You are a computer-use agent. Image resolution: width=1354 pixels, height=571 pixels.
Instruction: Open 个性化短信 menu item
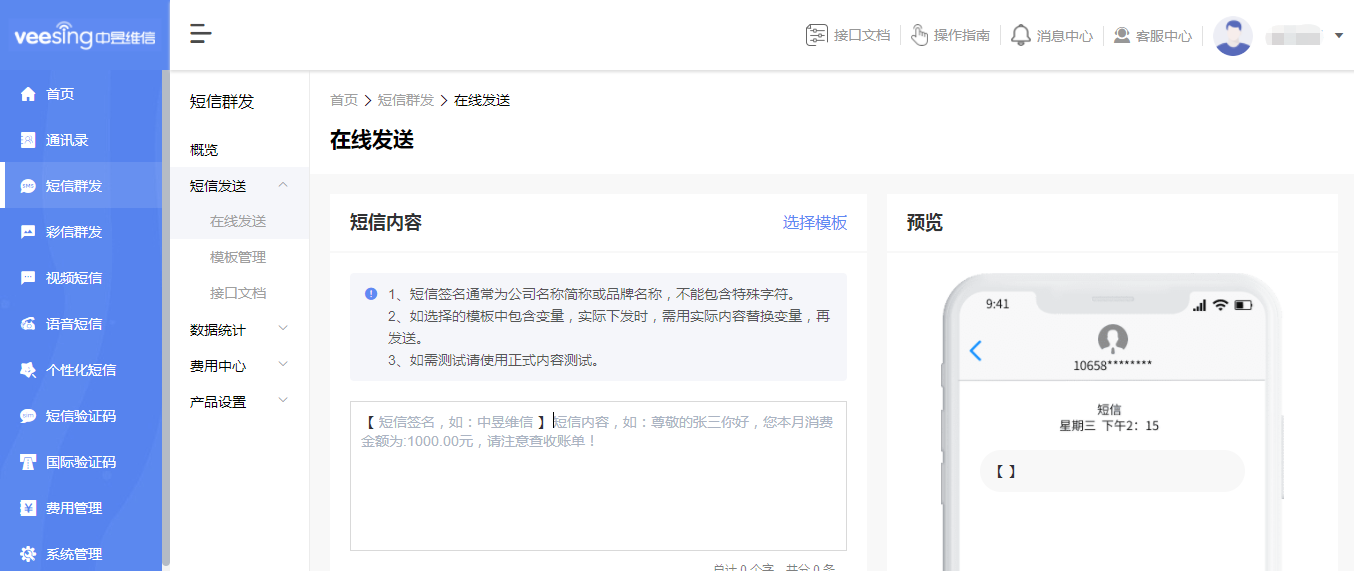81,370
